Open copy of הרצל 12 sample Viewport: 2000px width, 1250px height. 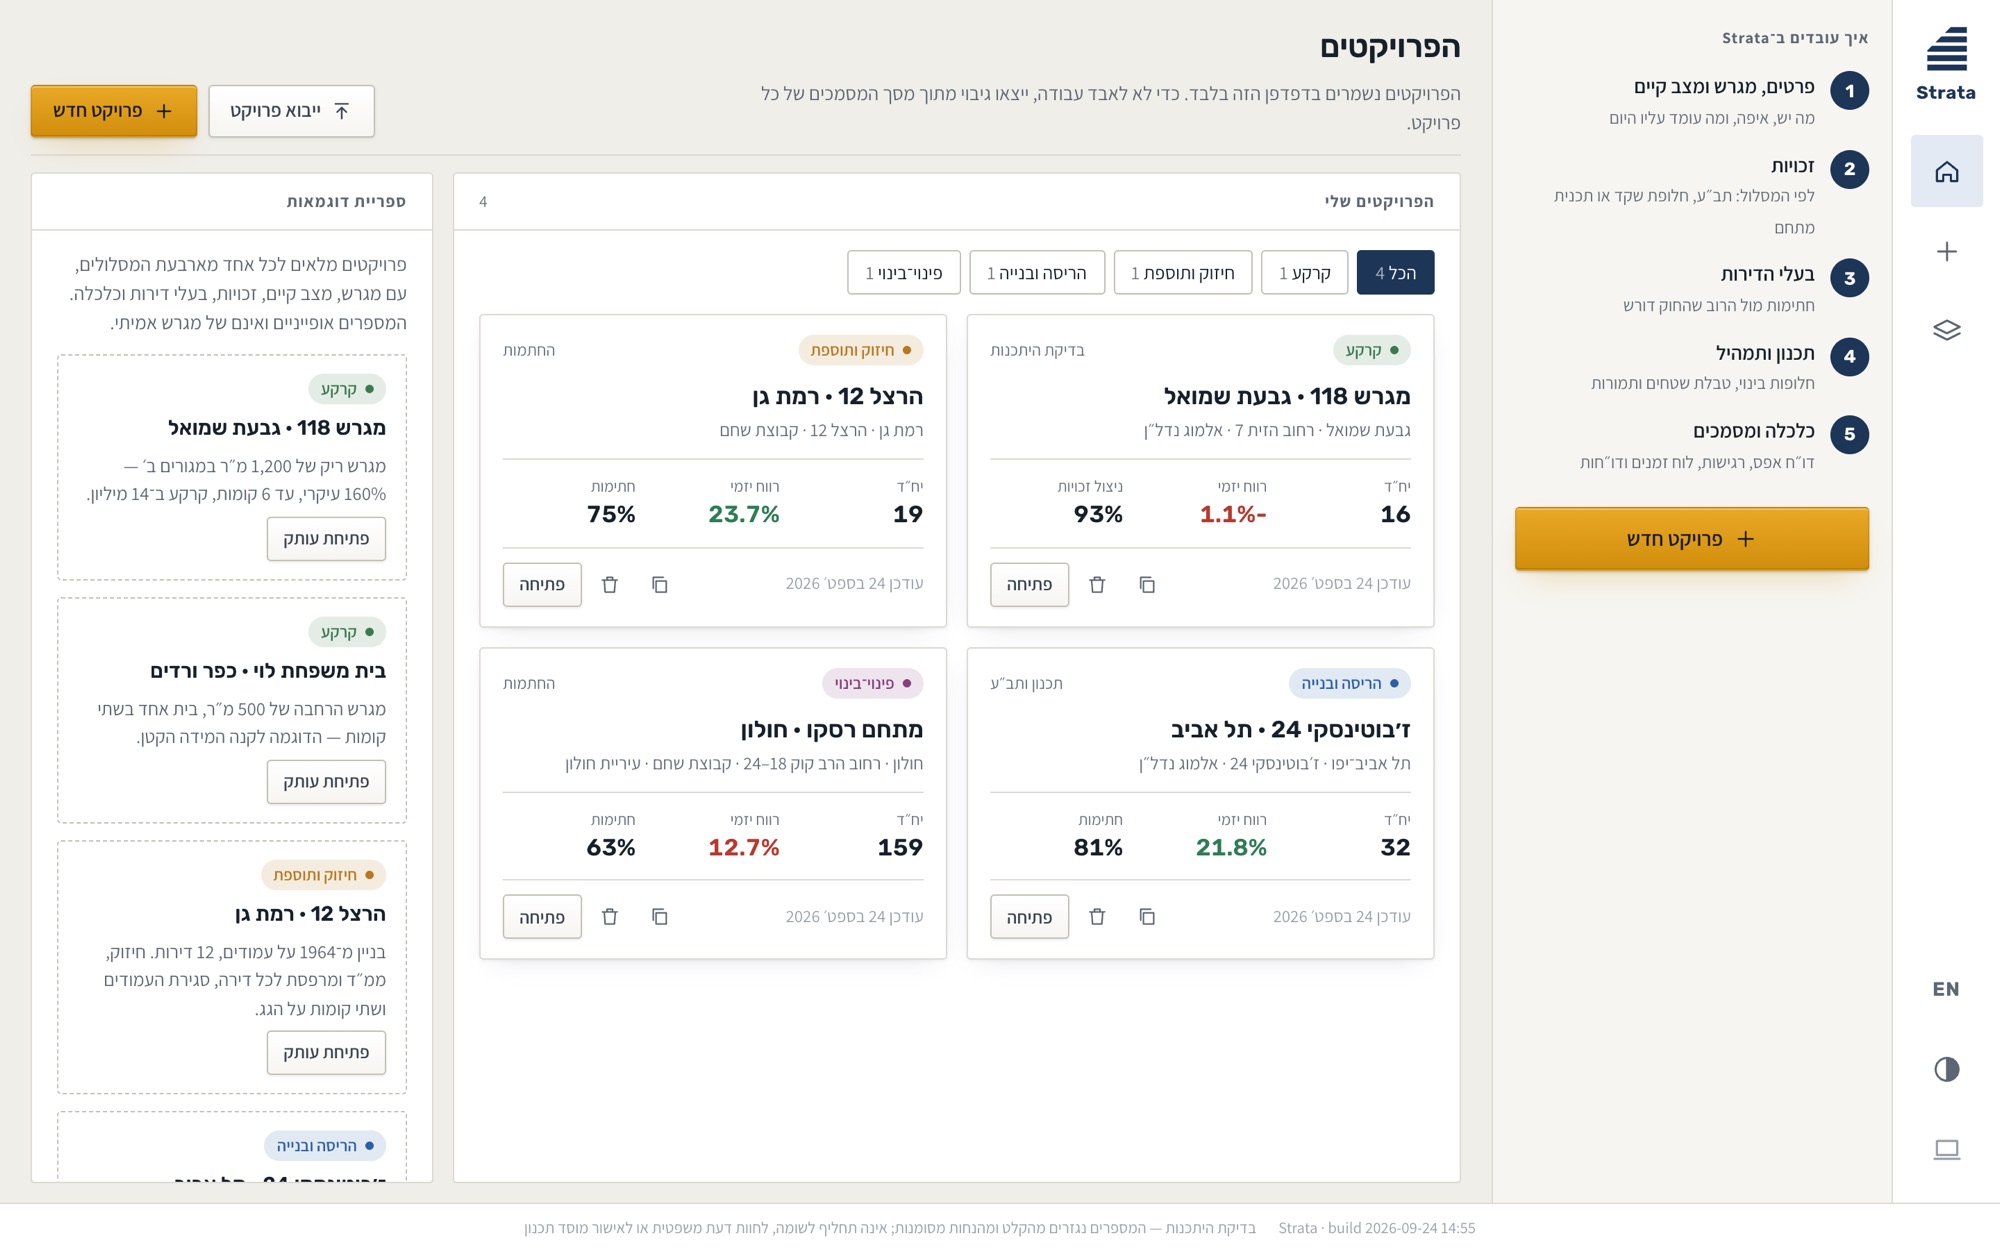click(x=326, y=1053)
